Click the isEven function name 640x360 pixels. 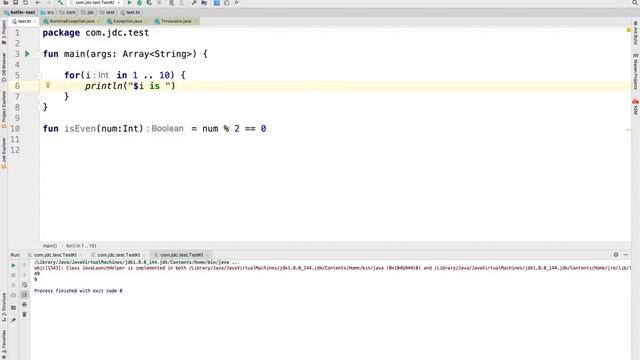click(x=80, y=129)
